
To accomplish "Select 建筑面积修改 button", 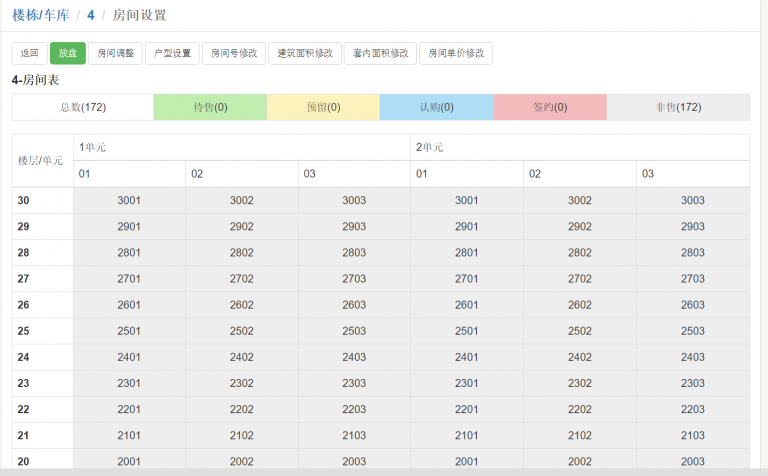I will tap(304, 54).
